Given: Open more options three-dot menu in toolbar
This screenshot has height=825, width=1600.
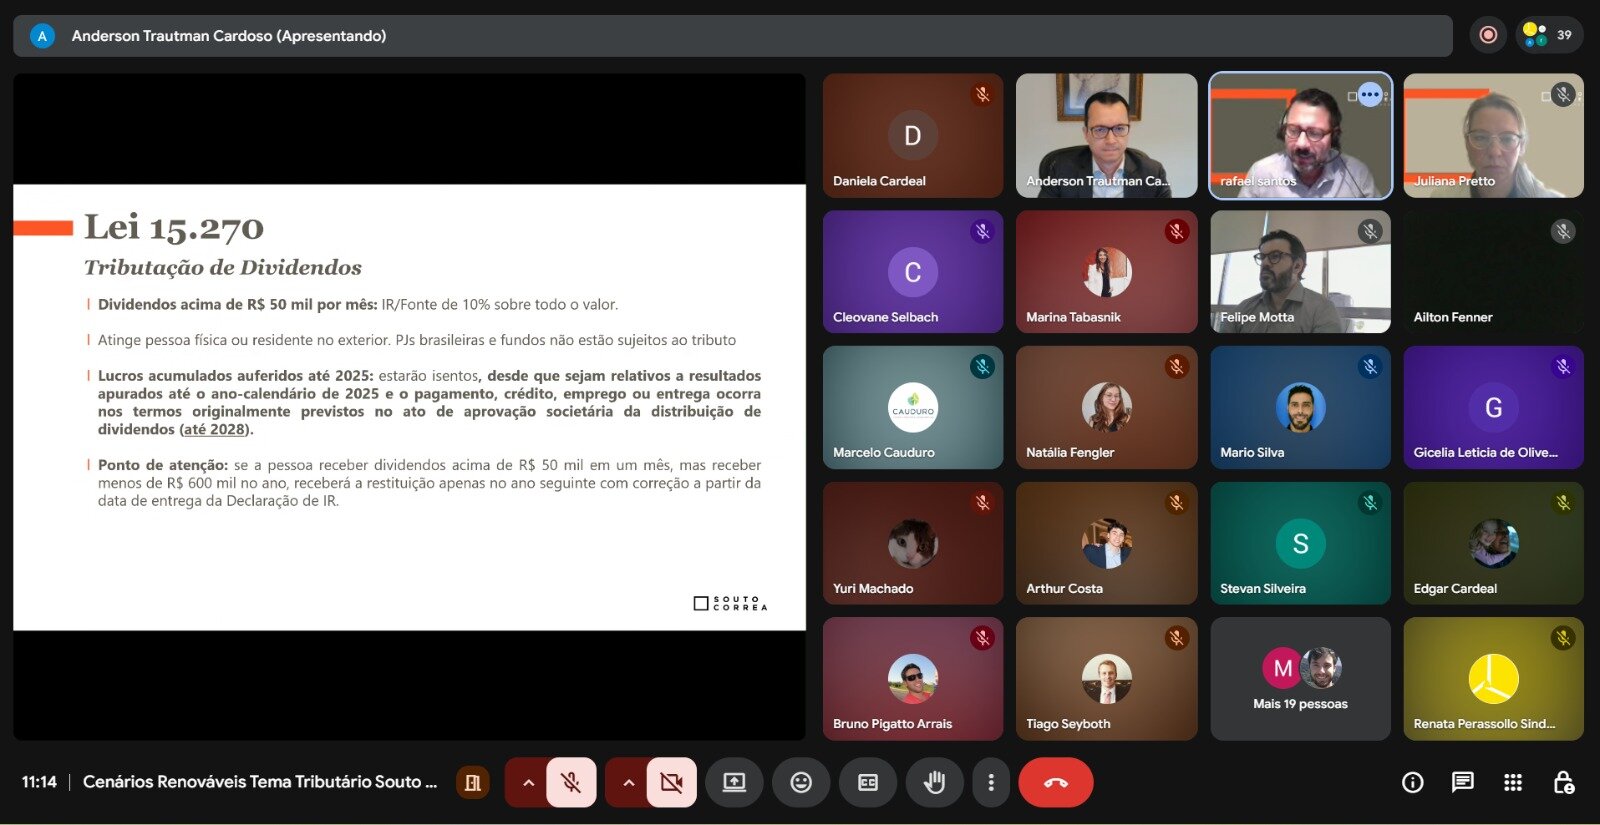Looking at the screenshot, I should (x=991, y=782).
